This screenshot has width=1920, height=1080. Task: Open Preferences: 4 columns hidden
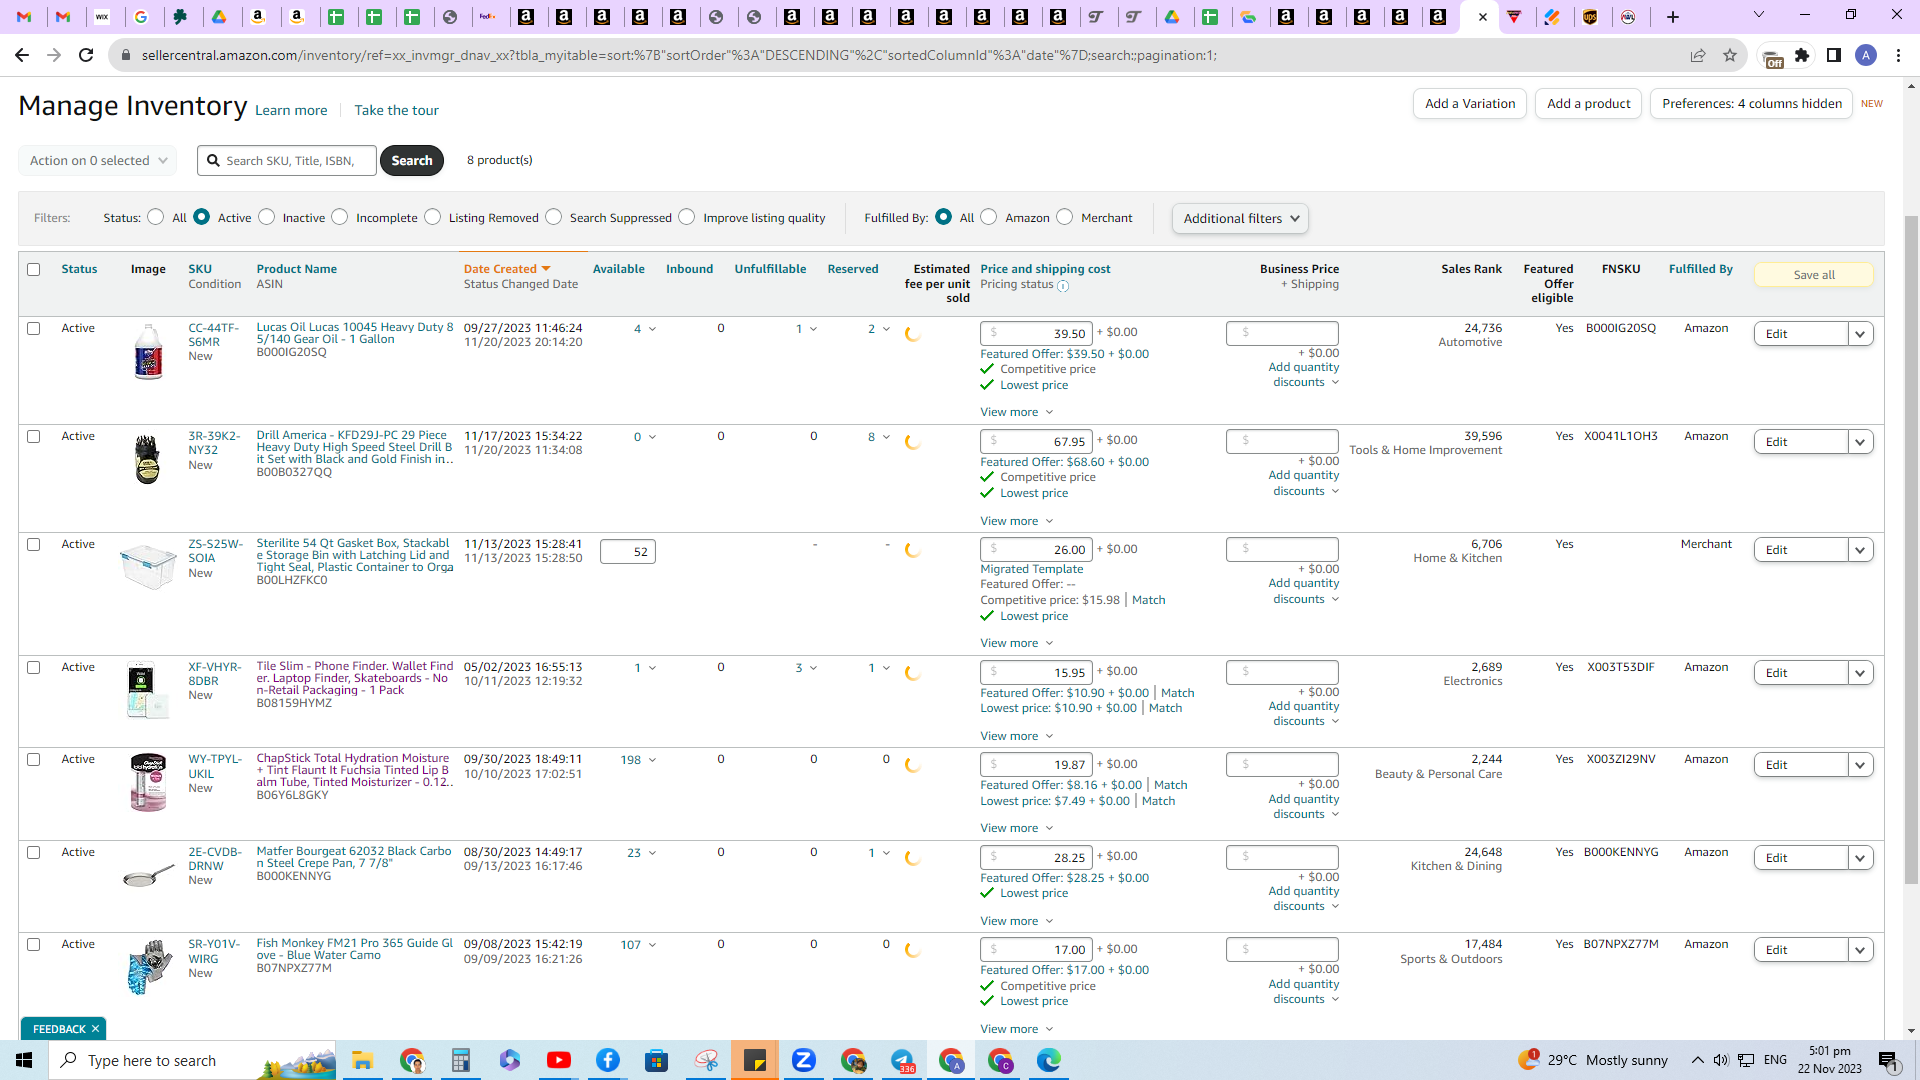1751,104
